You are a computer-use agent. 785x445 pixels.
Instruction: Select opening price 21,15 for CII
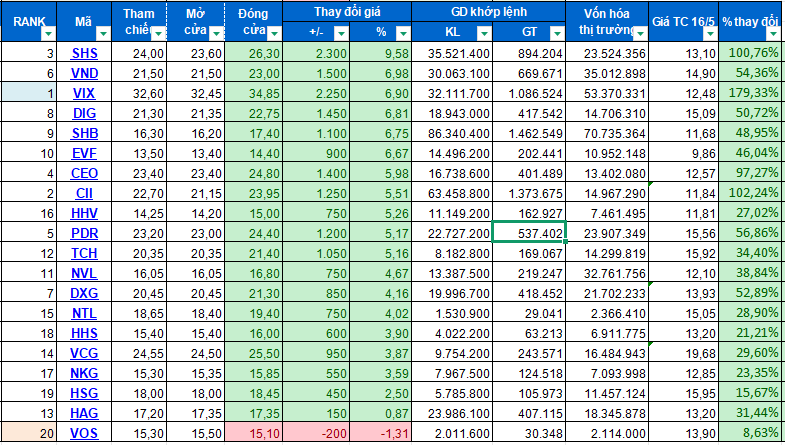pos(195,193)
